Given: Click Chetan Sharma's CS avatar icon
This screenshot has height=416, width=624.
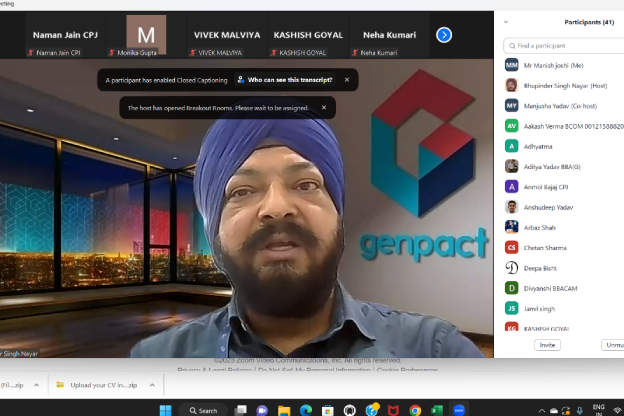Looking at the screenshot, I should [x=511, y=247].
